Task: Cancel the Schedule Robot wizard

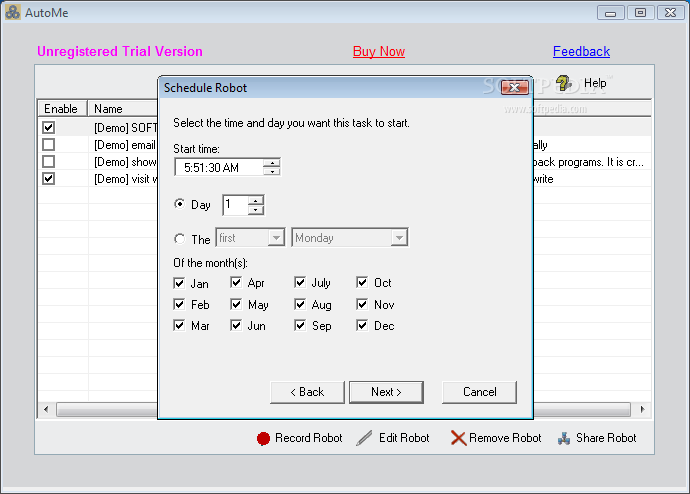Action: tap(479, 392)
